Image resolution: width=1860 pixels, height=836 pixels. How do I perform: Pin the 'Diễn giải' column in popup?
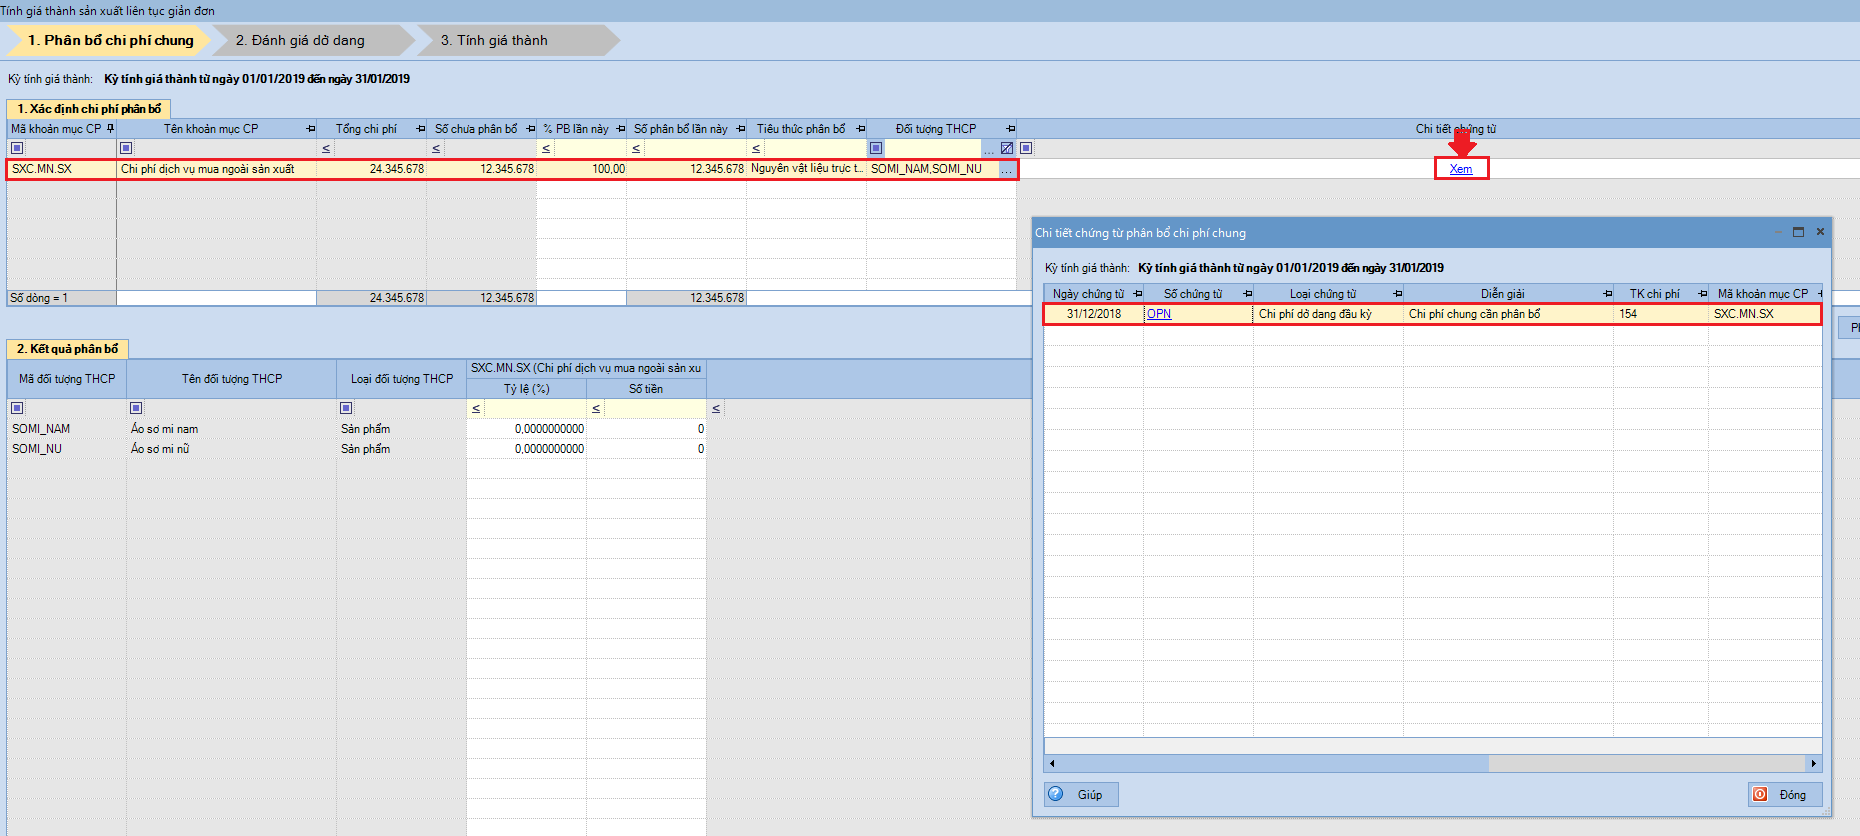[1607, 294]
